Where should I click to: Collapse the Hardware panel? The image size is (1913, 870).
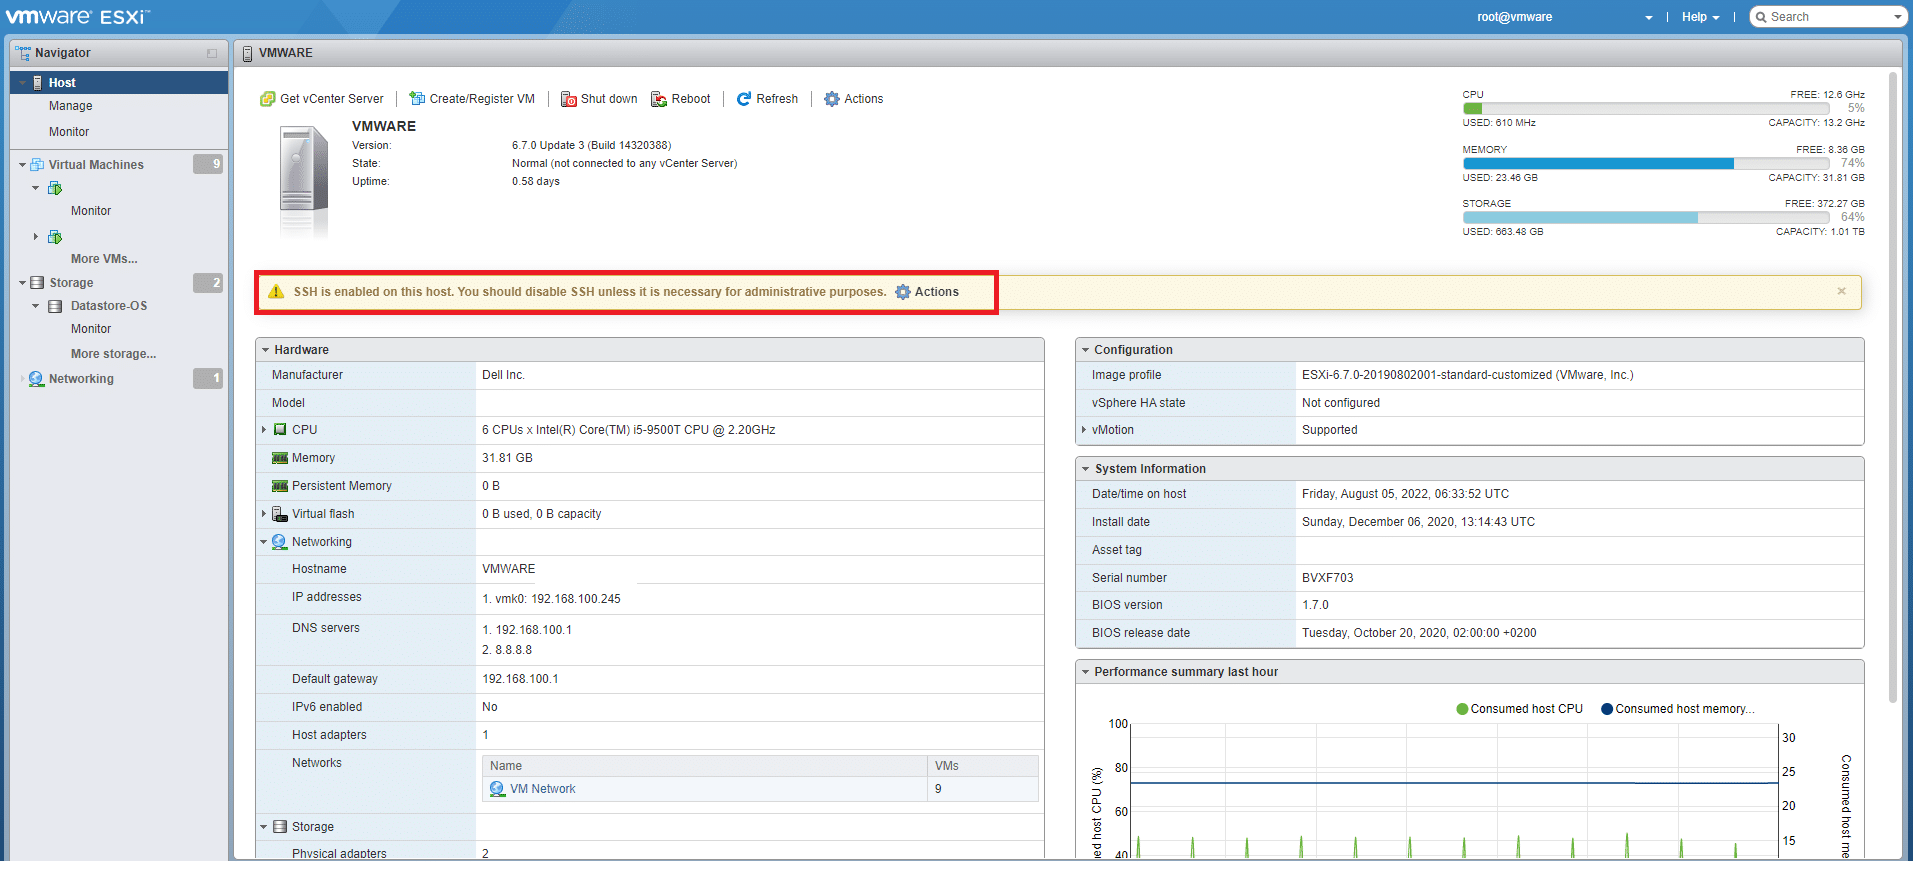(x=265, y=350)
